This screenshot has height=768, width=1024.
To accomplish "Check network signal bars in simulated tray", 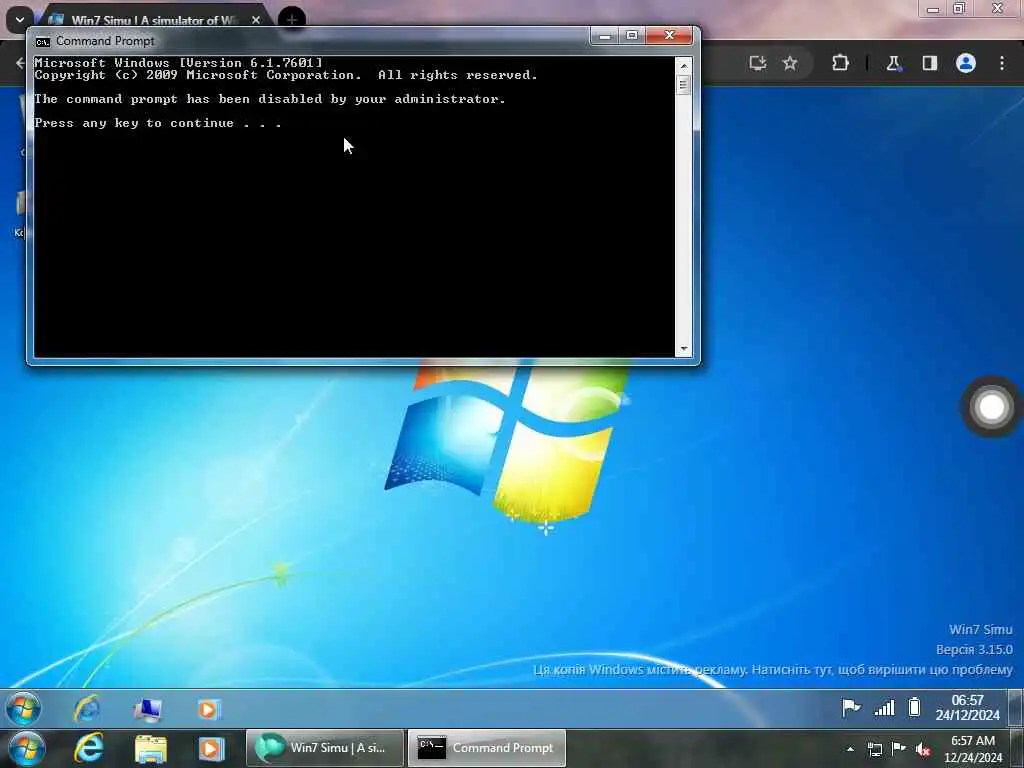I will coord(884,707).
